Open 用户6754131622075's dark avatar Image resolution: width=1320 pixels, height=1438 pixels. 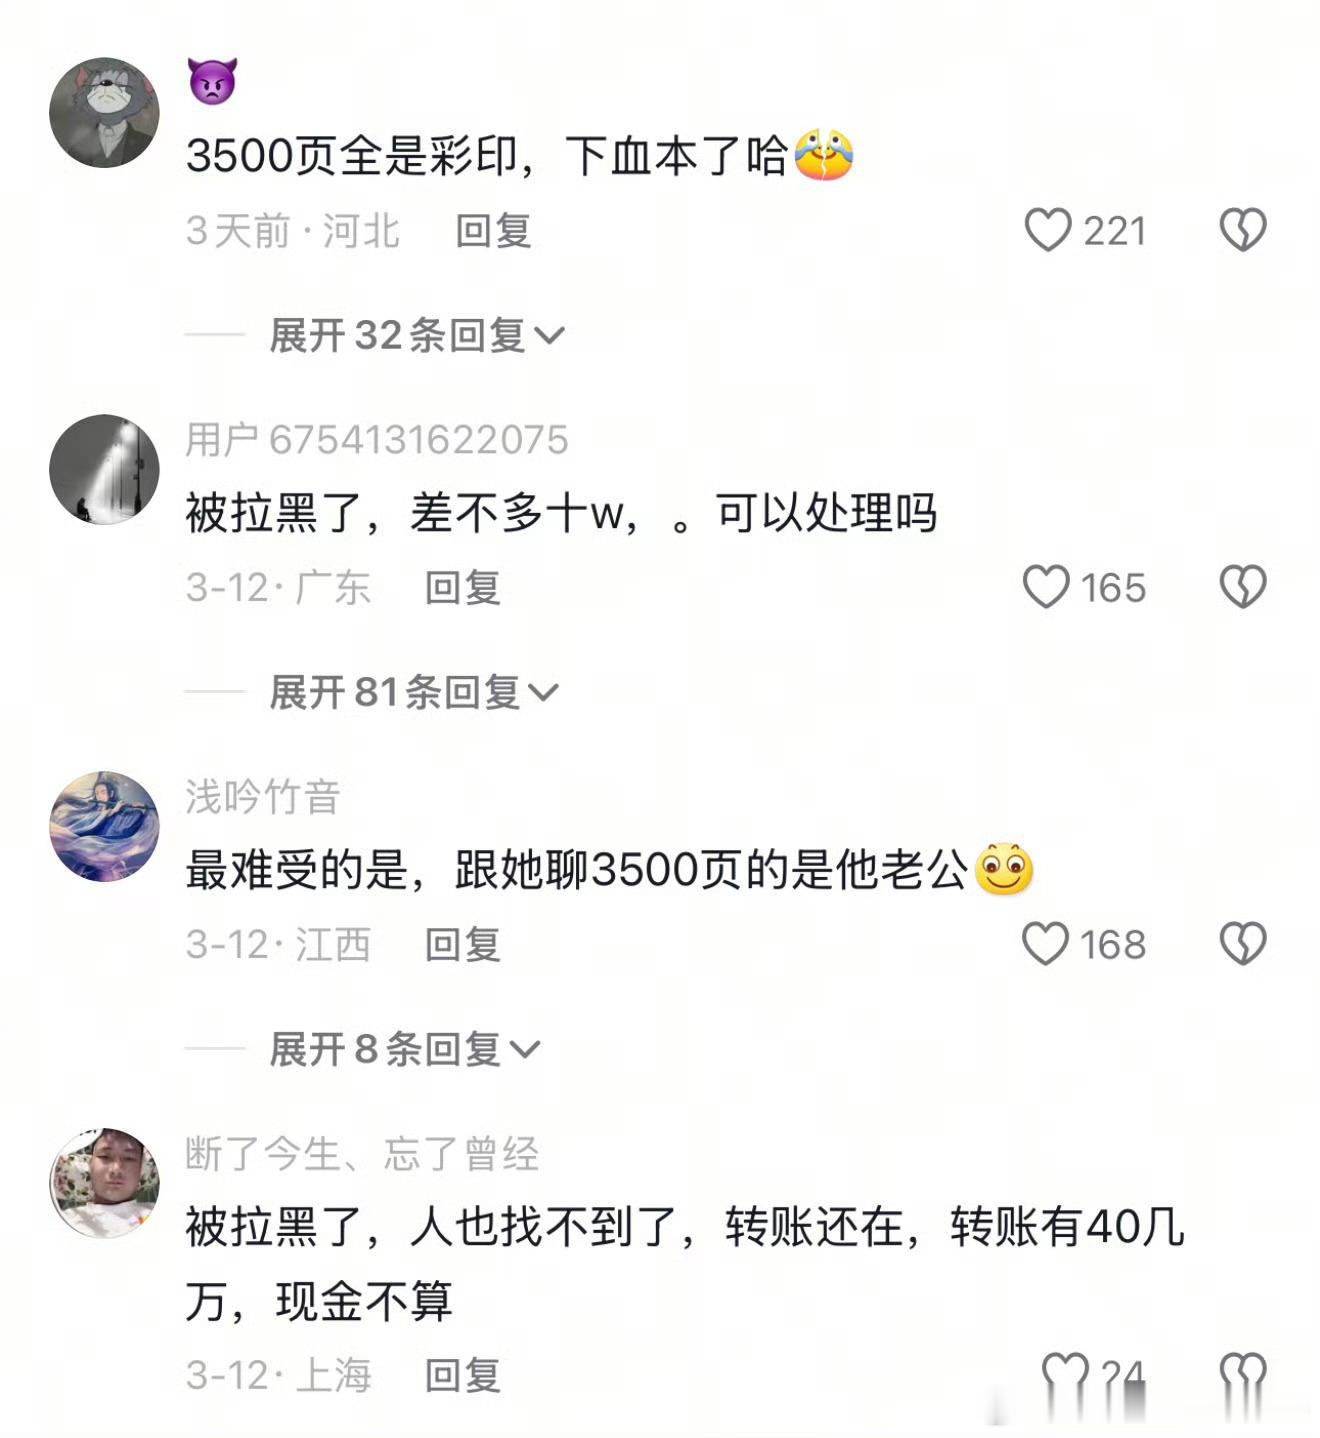click(104, 469)
